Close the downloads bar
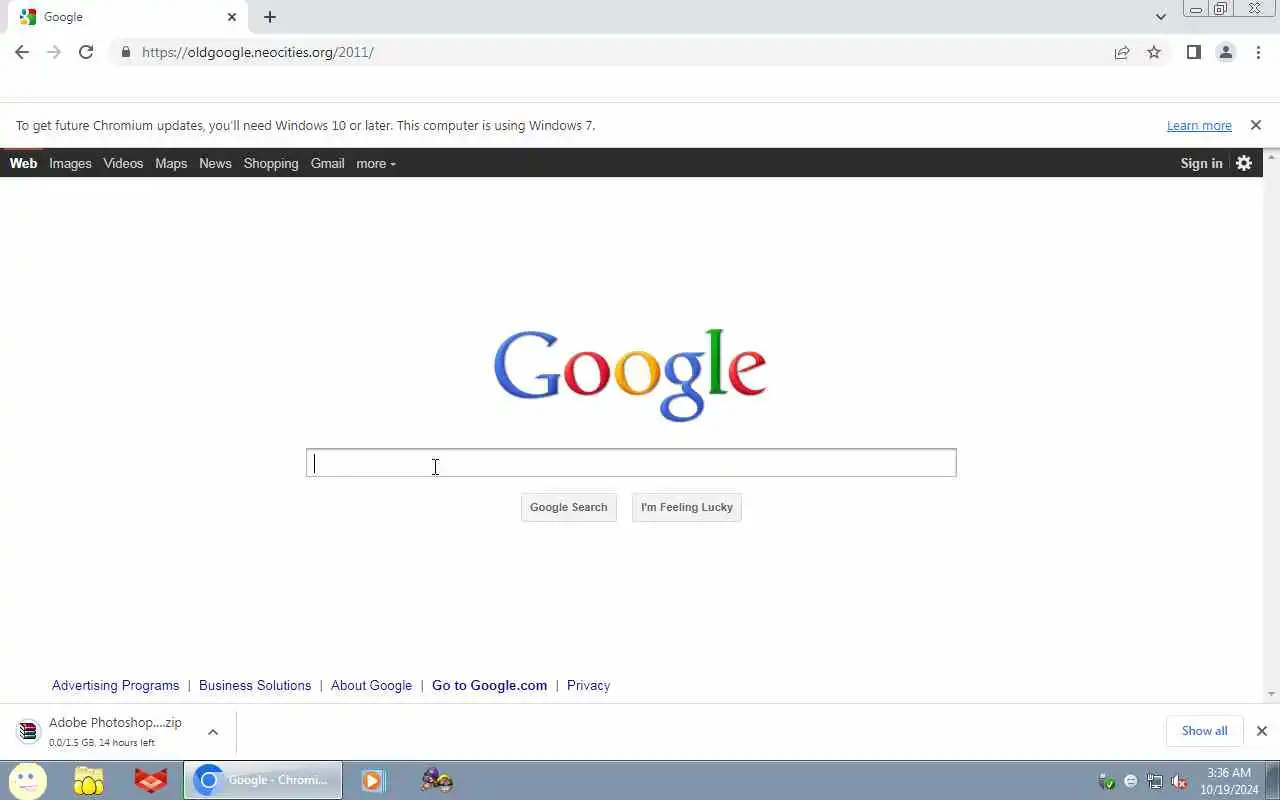Image resolution: width=1280 pixels, height=800 pixels. (x=1262, y=731)
